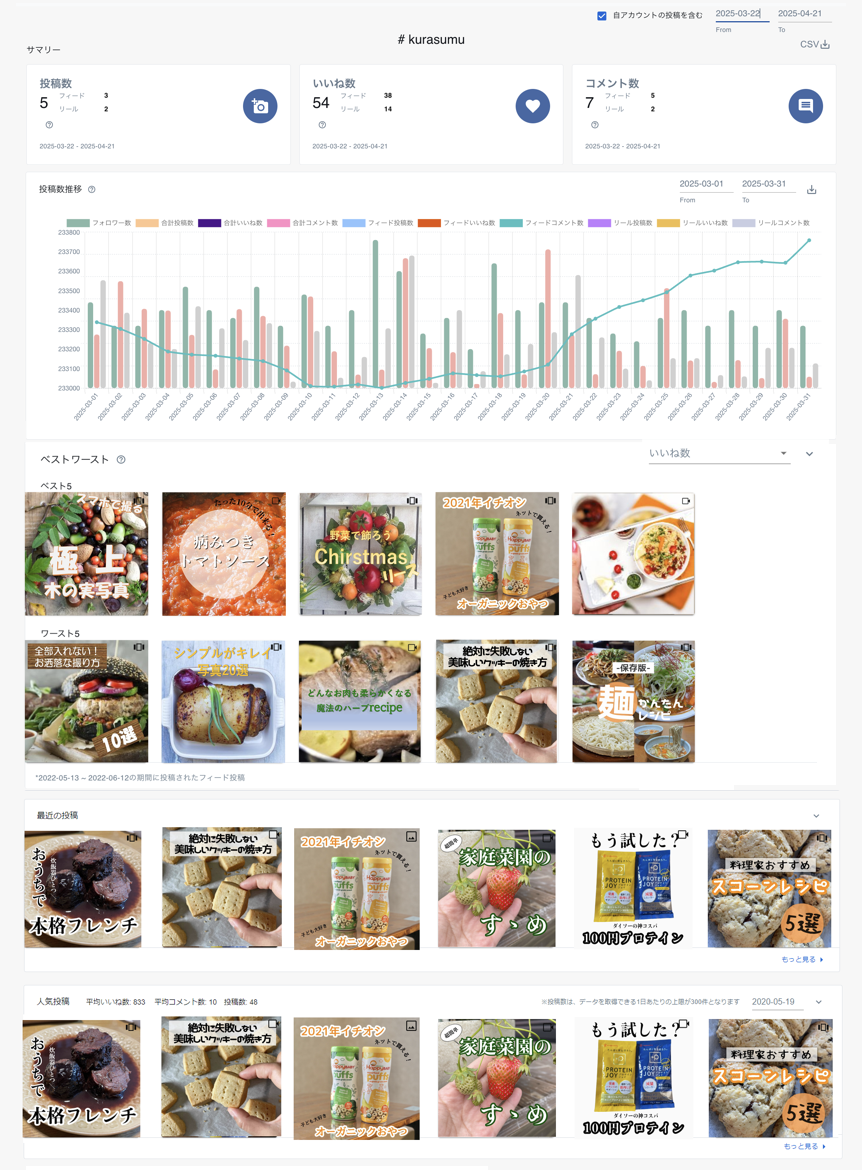
Task: Open the Christmas wreath best post thumbnail
Action: pyautogui.click(x=360, y=554)
